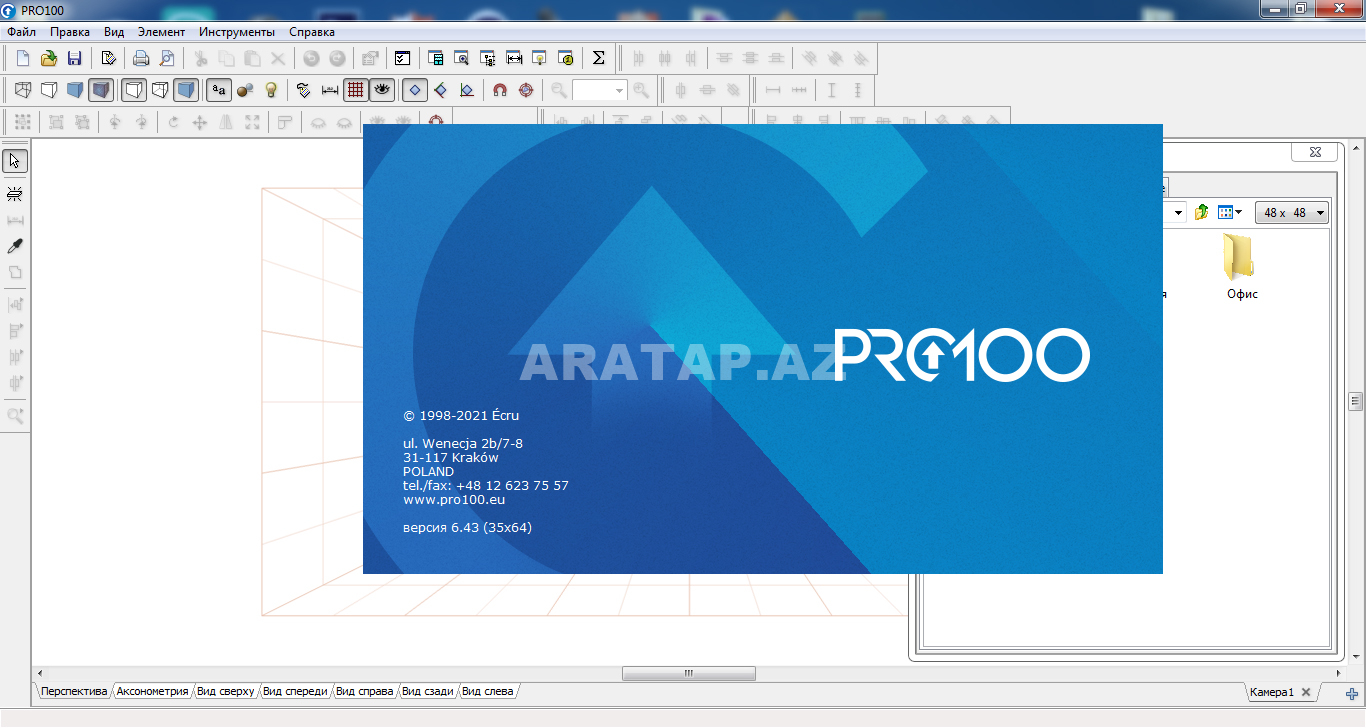1366x728 pixels.
Task: Toggle the eye visibility button
Action: click(382, 90)
